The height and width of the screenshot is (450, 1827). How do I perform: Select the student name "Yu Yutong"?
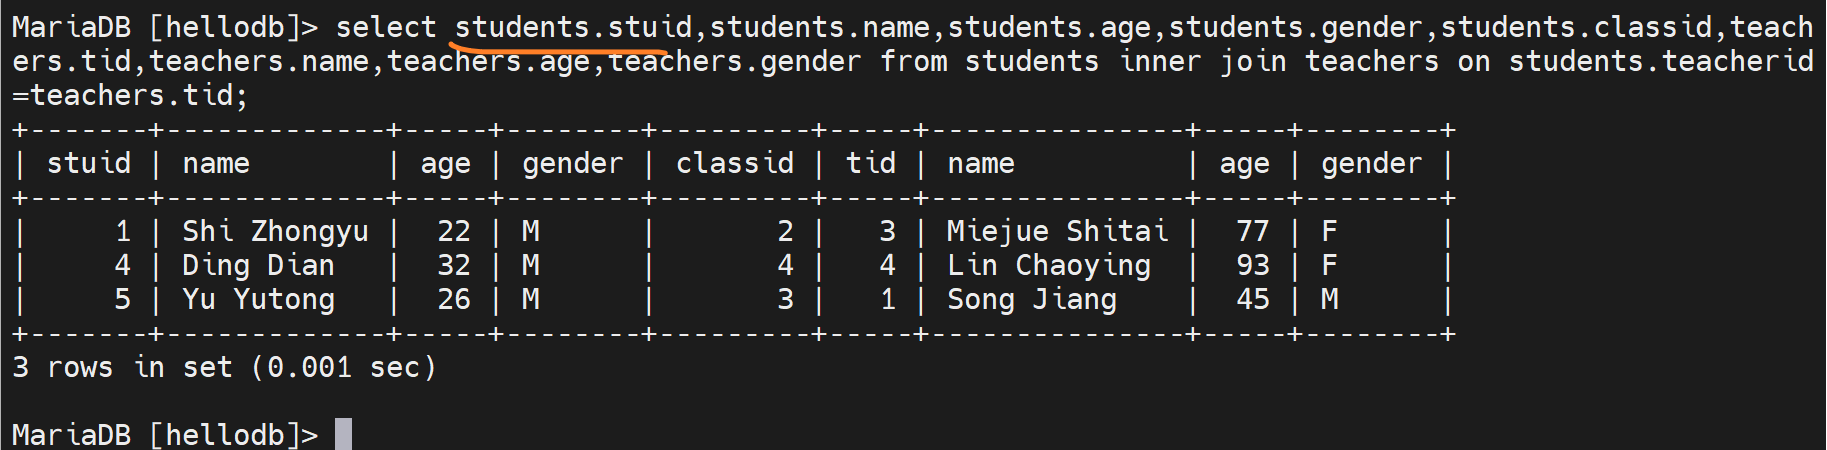point(258,299)
